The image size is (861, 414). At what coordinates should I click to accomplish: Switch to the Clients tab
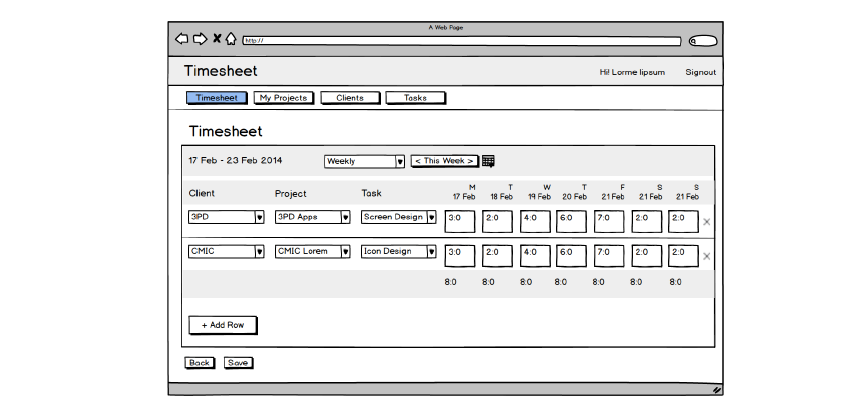coord(349,98)
